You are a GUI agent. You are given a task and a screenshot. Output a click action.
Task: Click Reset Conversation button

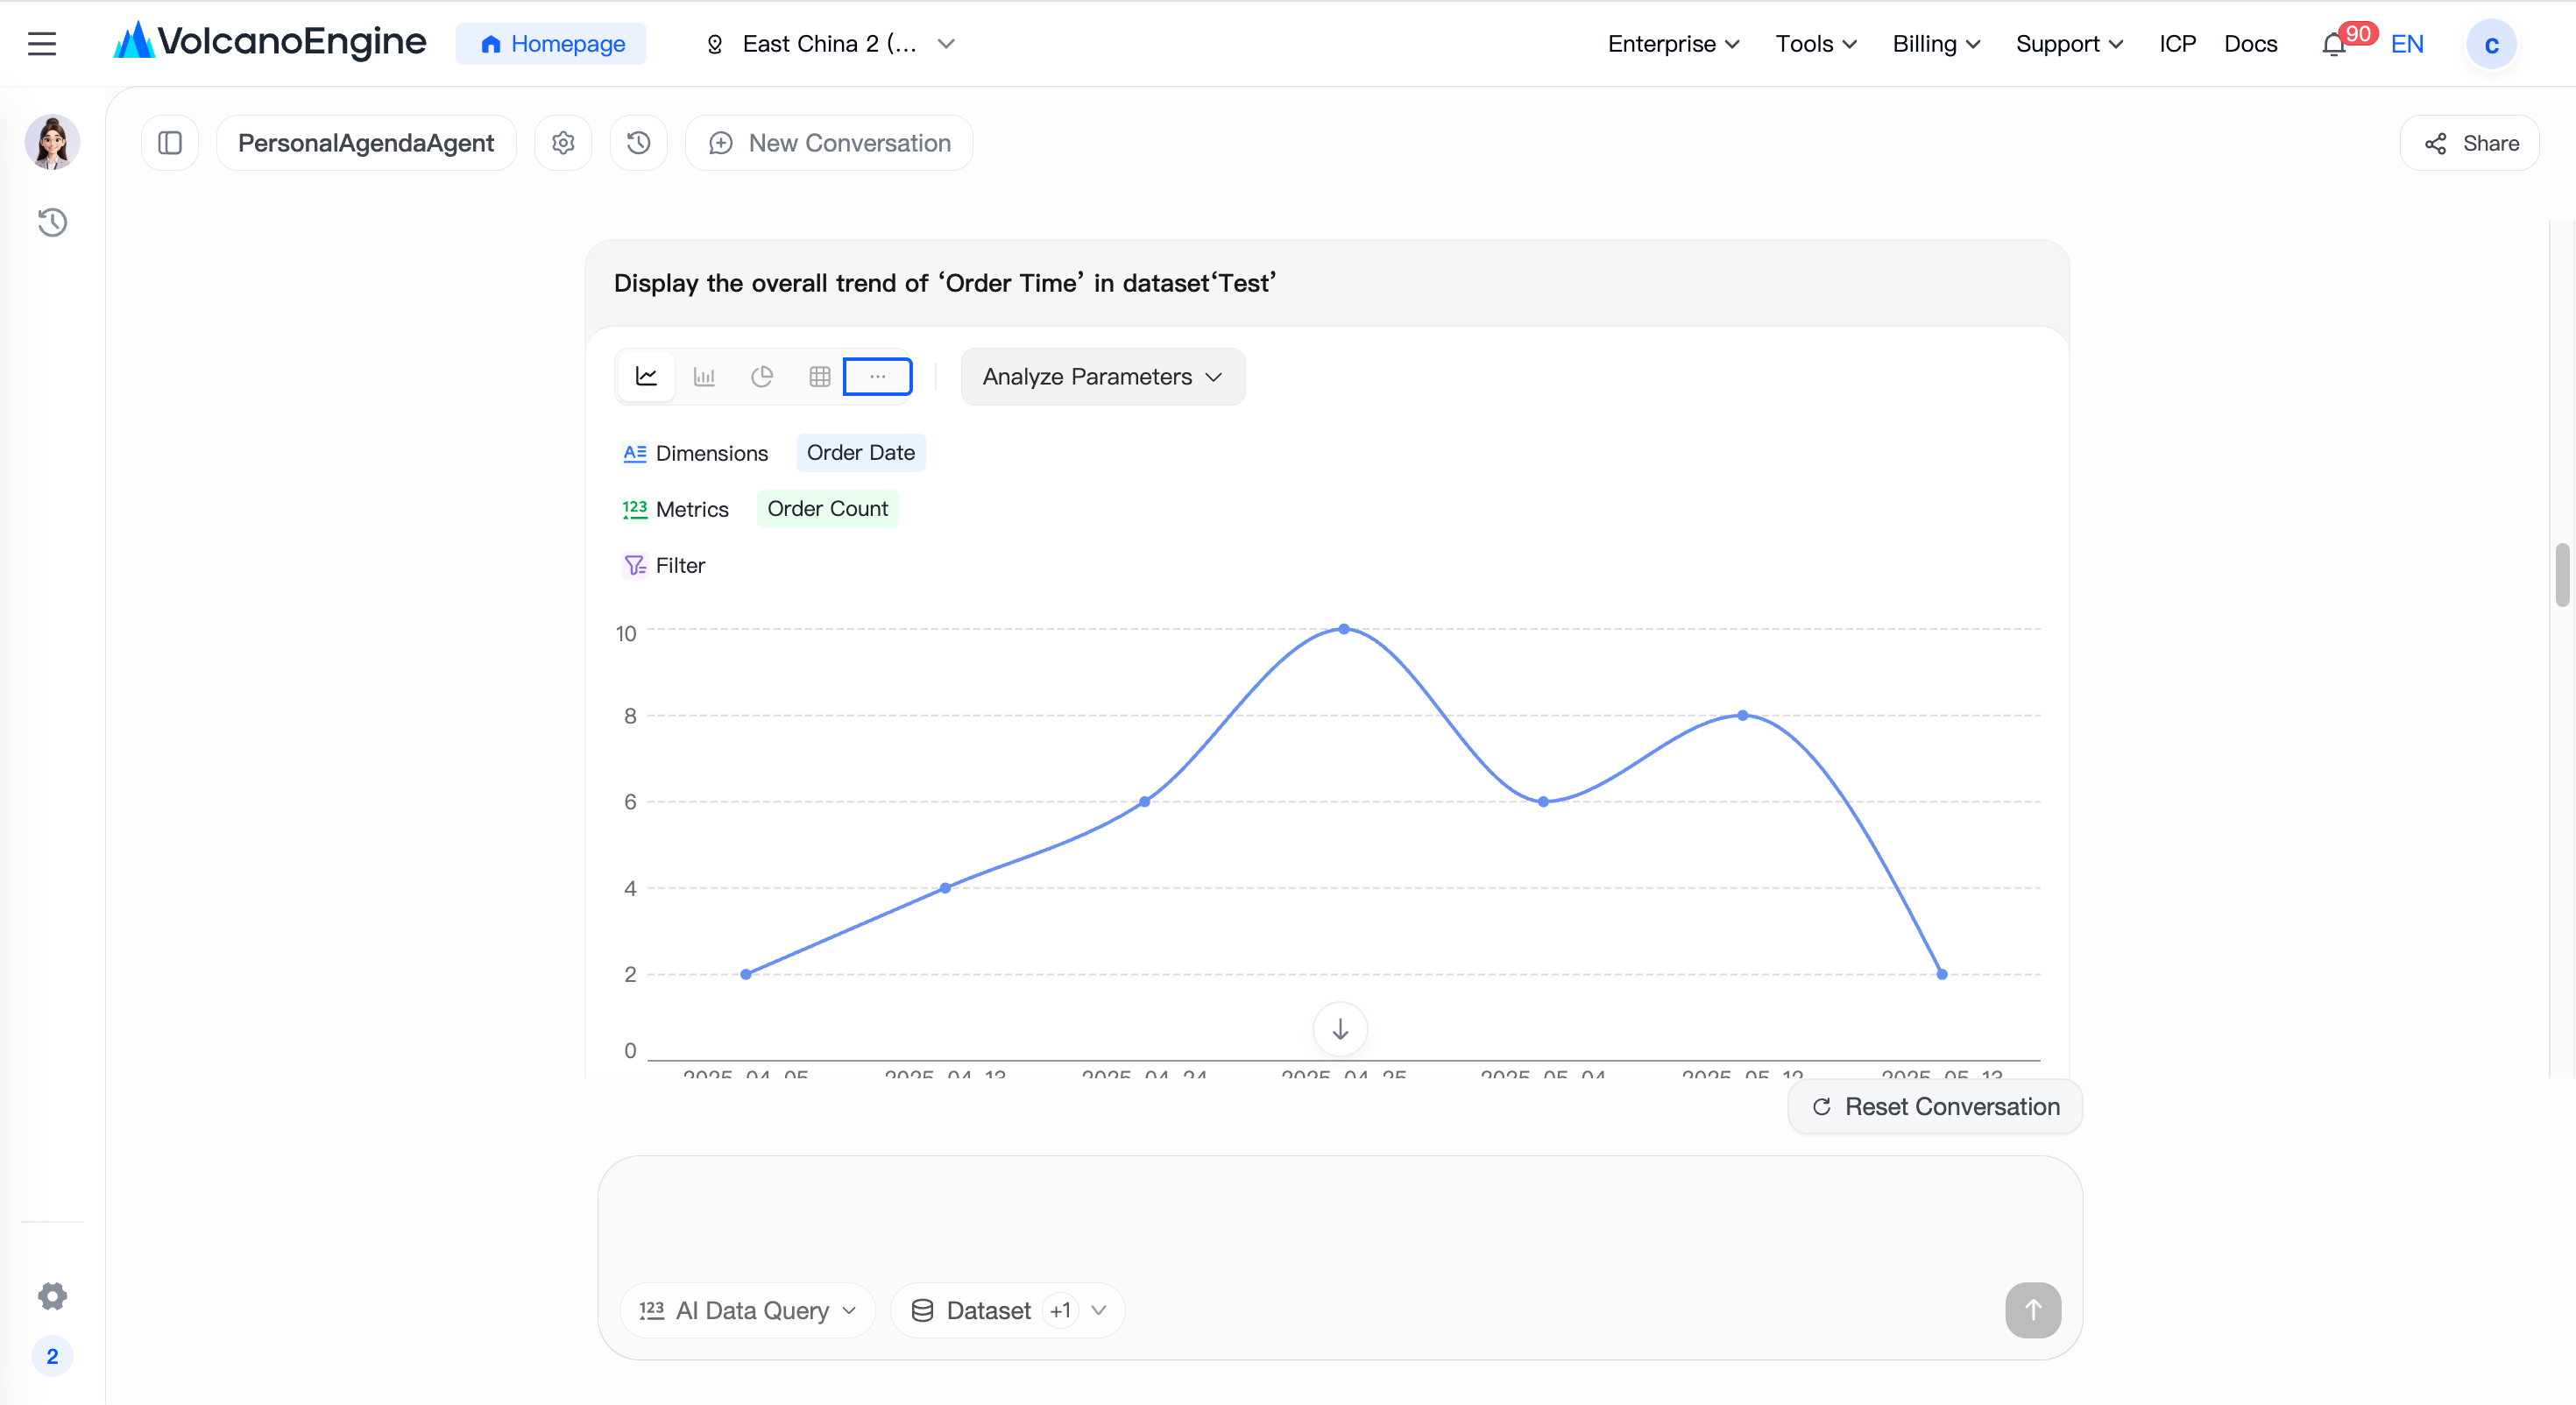[x=1935, y=1106]
